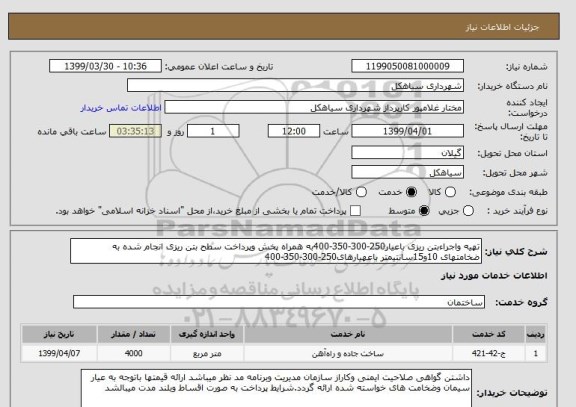Choose the جزیی purchase process option
This screenshot has height=407, width=576.
pyautogui.click(x=468, y=211)
